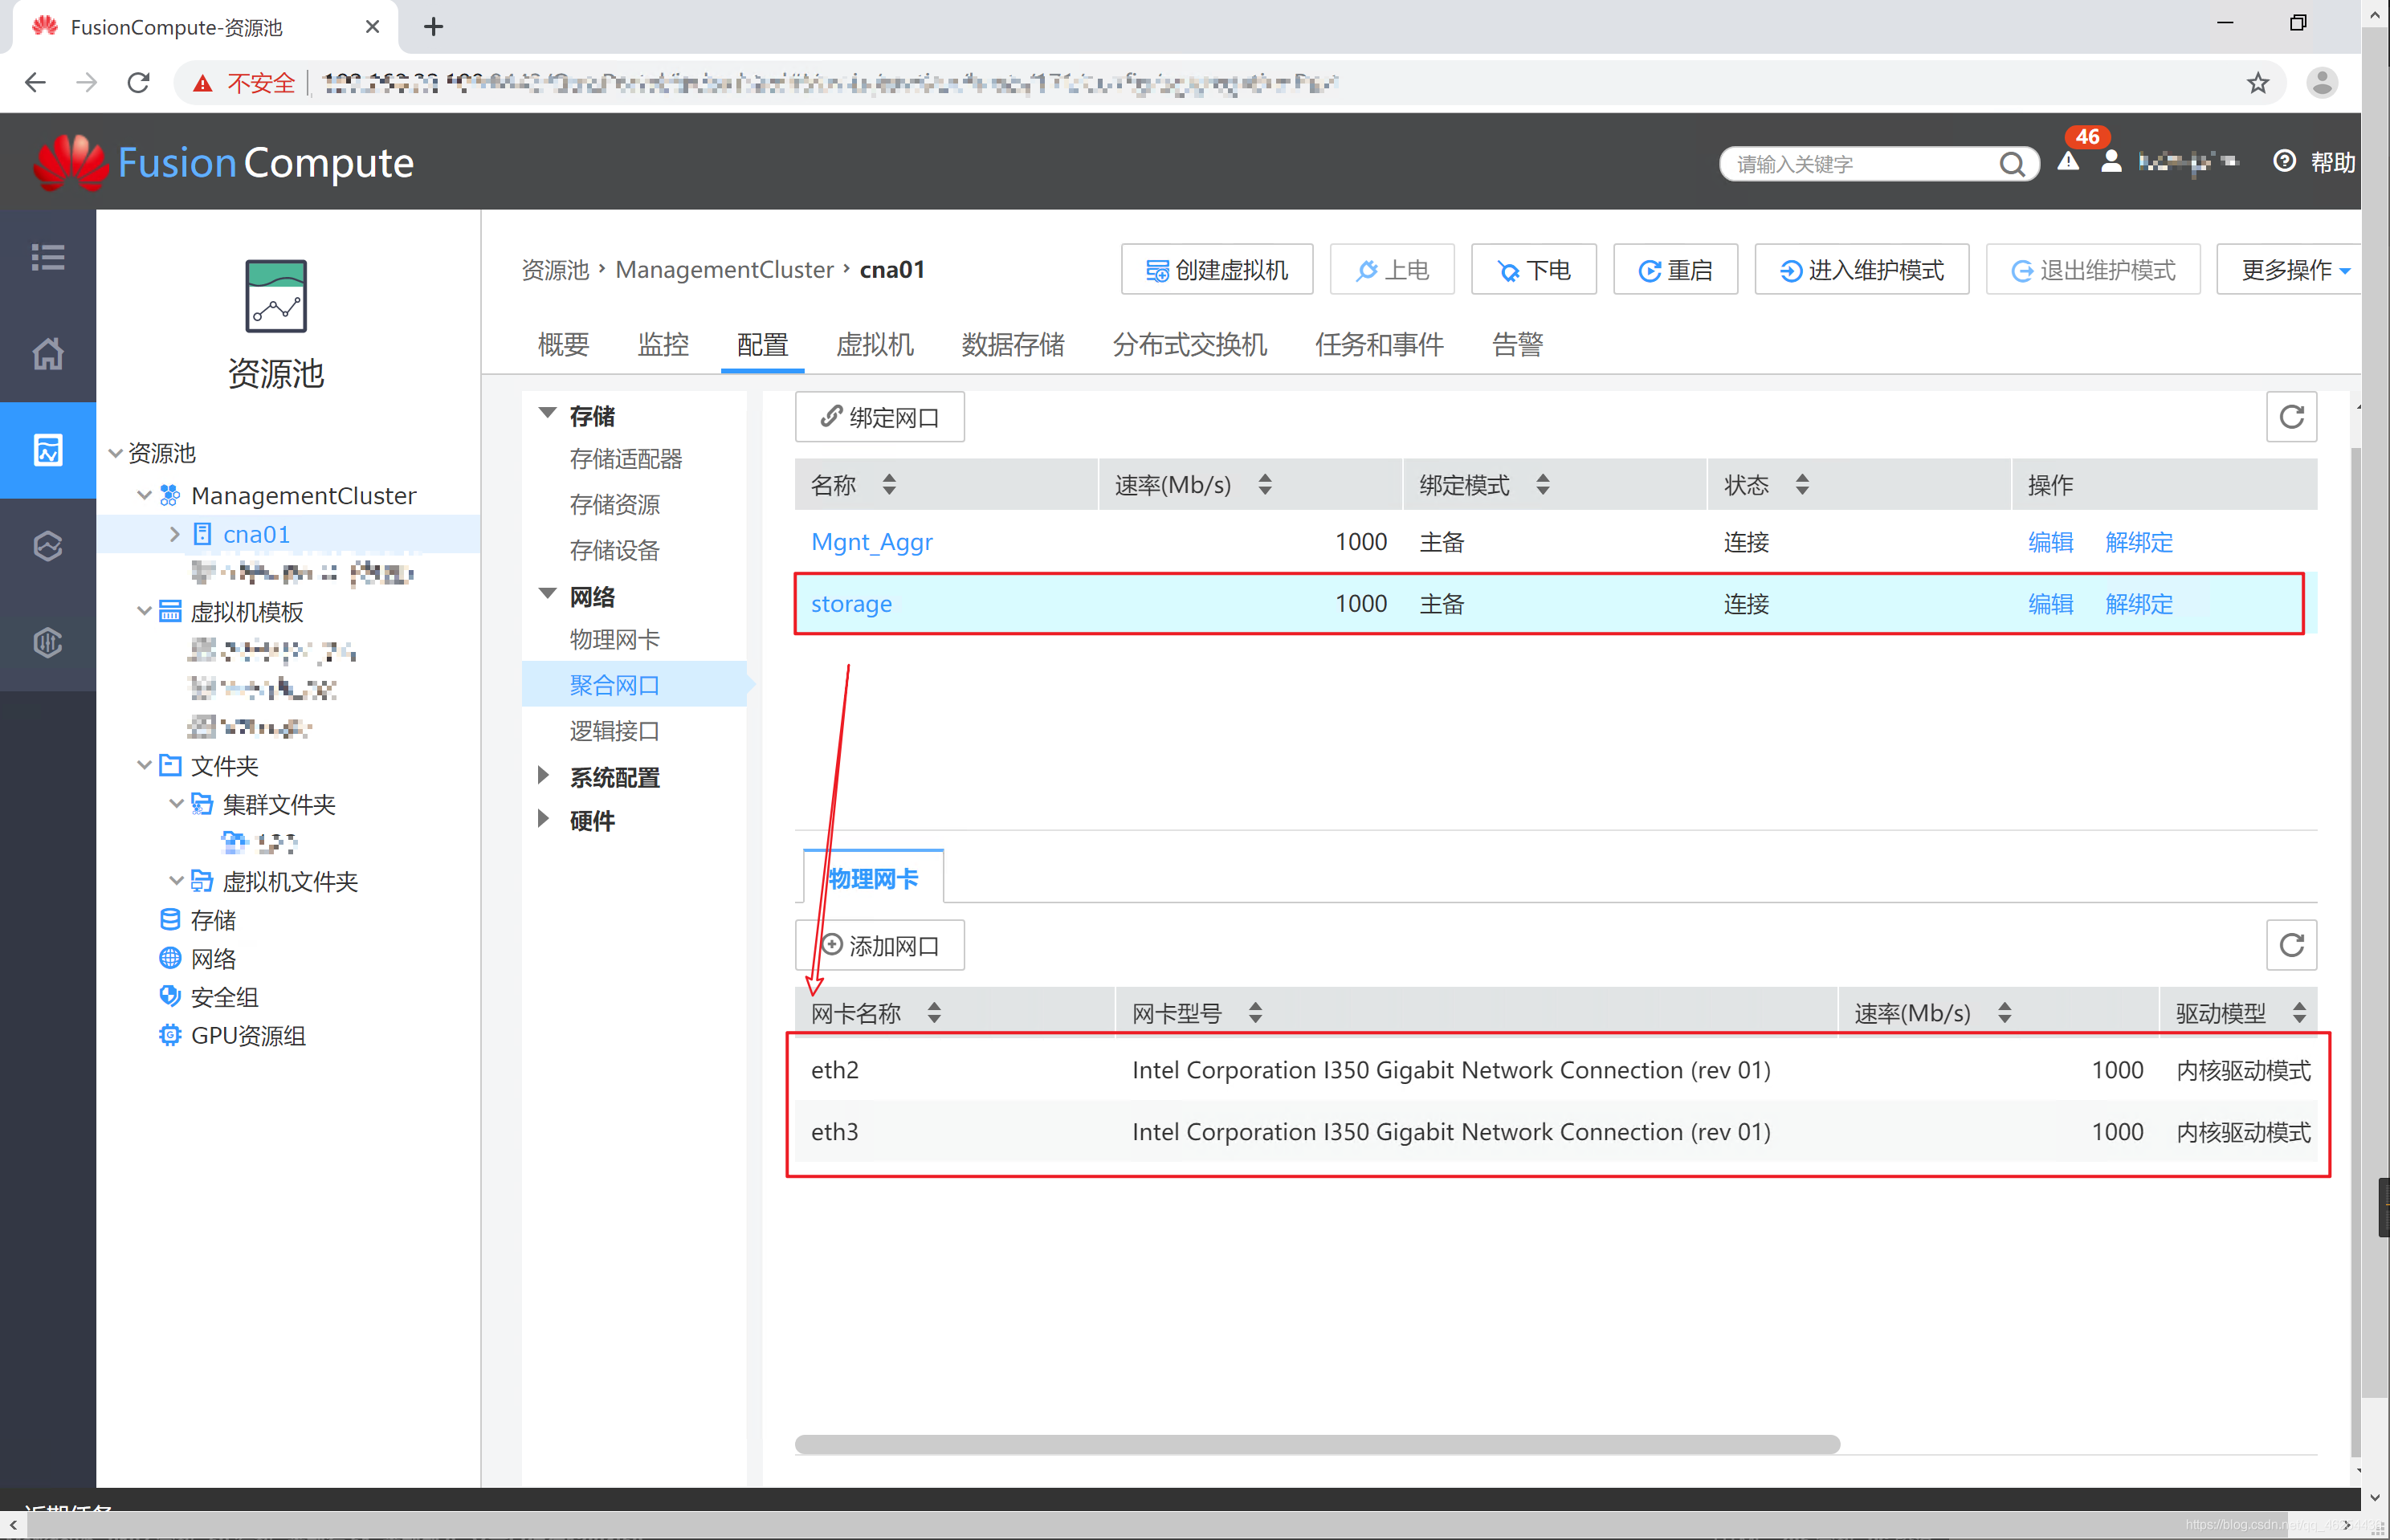Viewport: 2390px width, 1540px height.
Task: Click the insecure site warning icon
Action: (203, 83)
